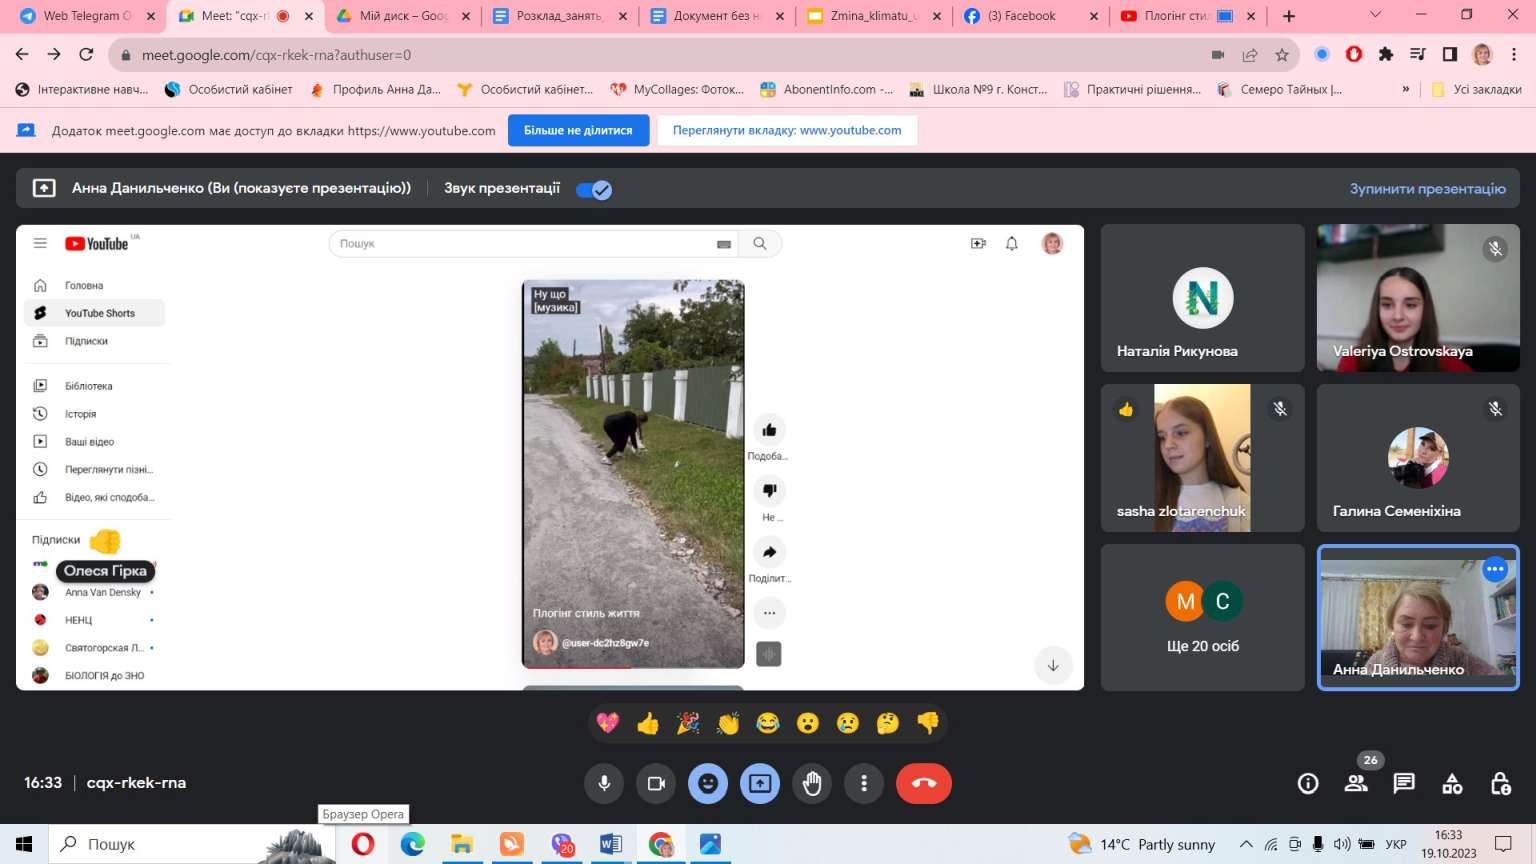
Task: Click Переглянути вкладку youtube link
Action: (x=787, y=130)
